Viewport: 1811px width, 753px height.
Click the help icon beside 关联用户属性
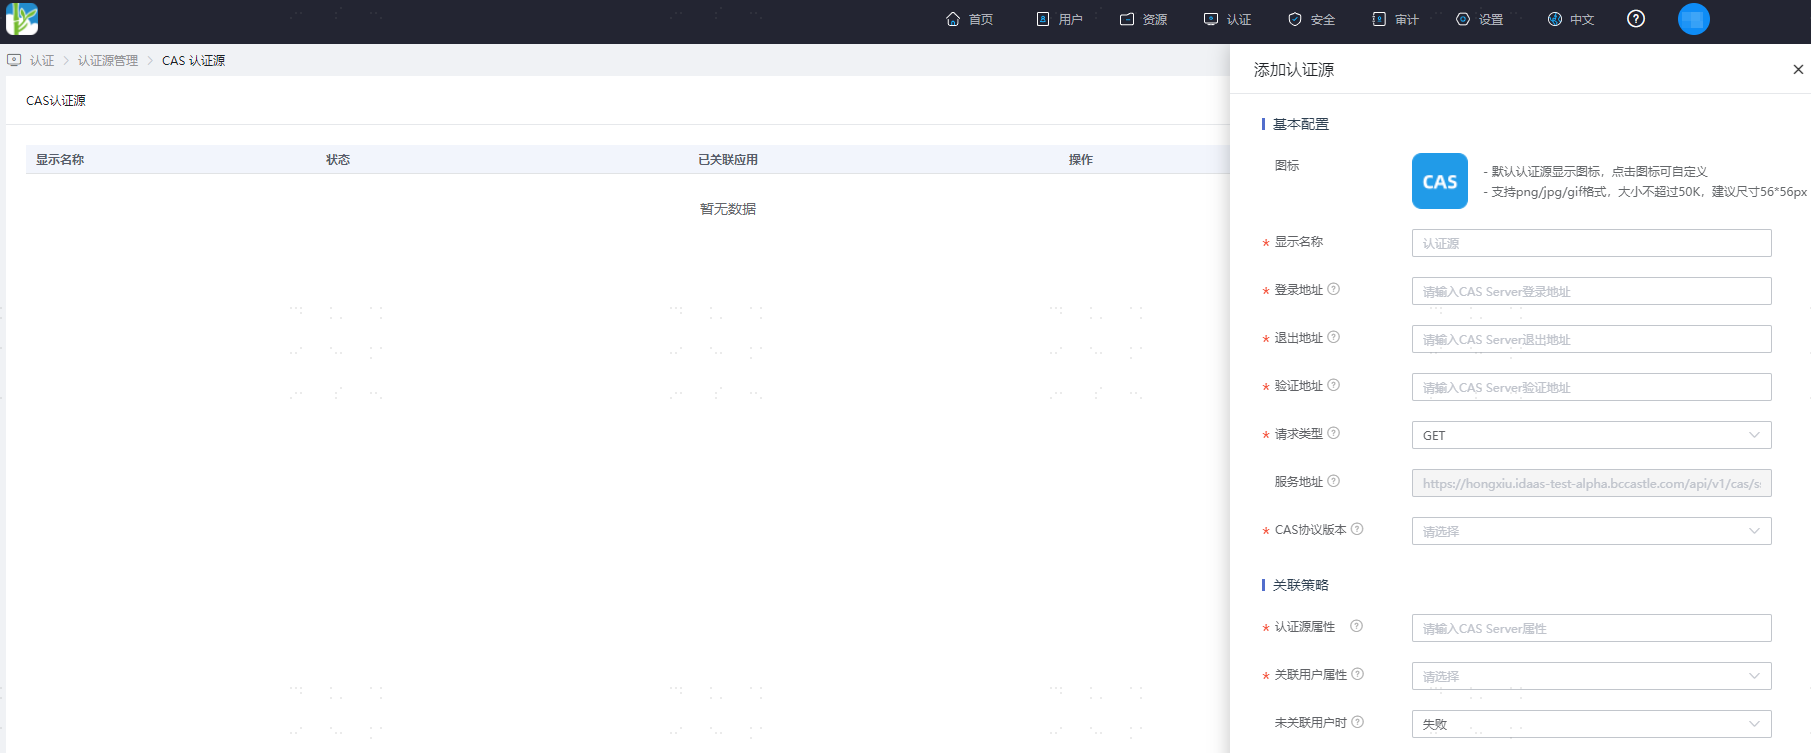tap(1357, 674)
